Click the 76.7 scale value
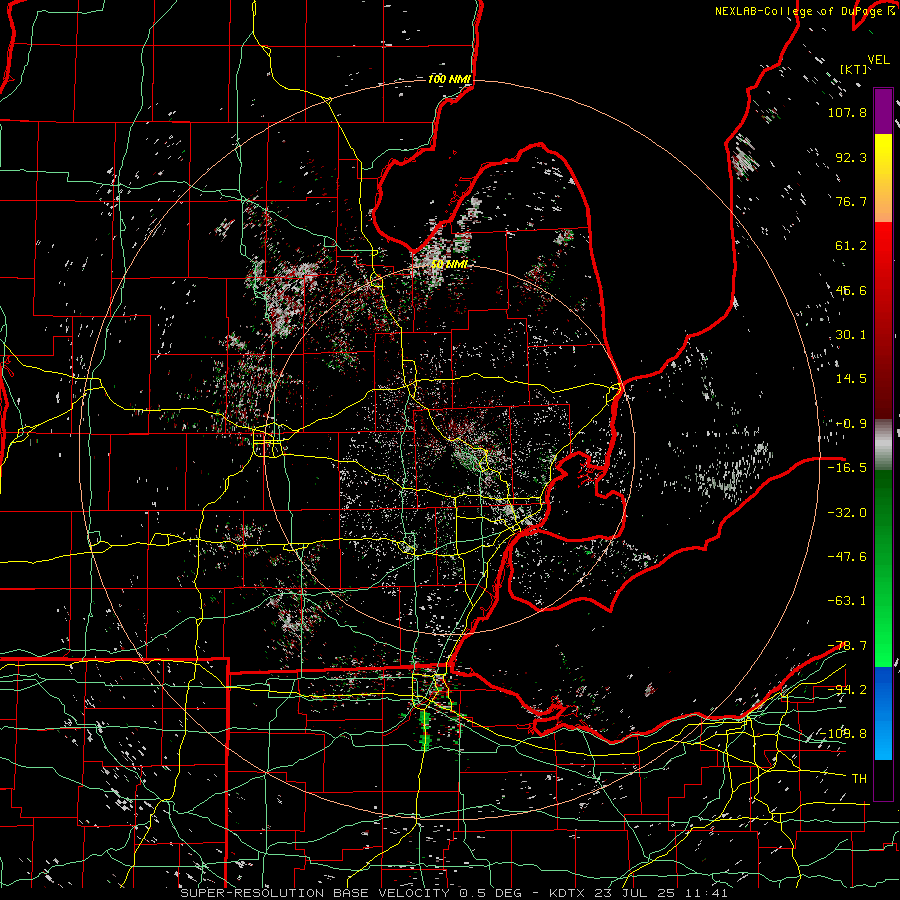The height and width of the screenshot is (900, 900). pyautogui.click(x=851, y=201)
